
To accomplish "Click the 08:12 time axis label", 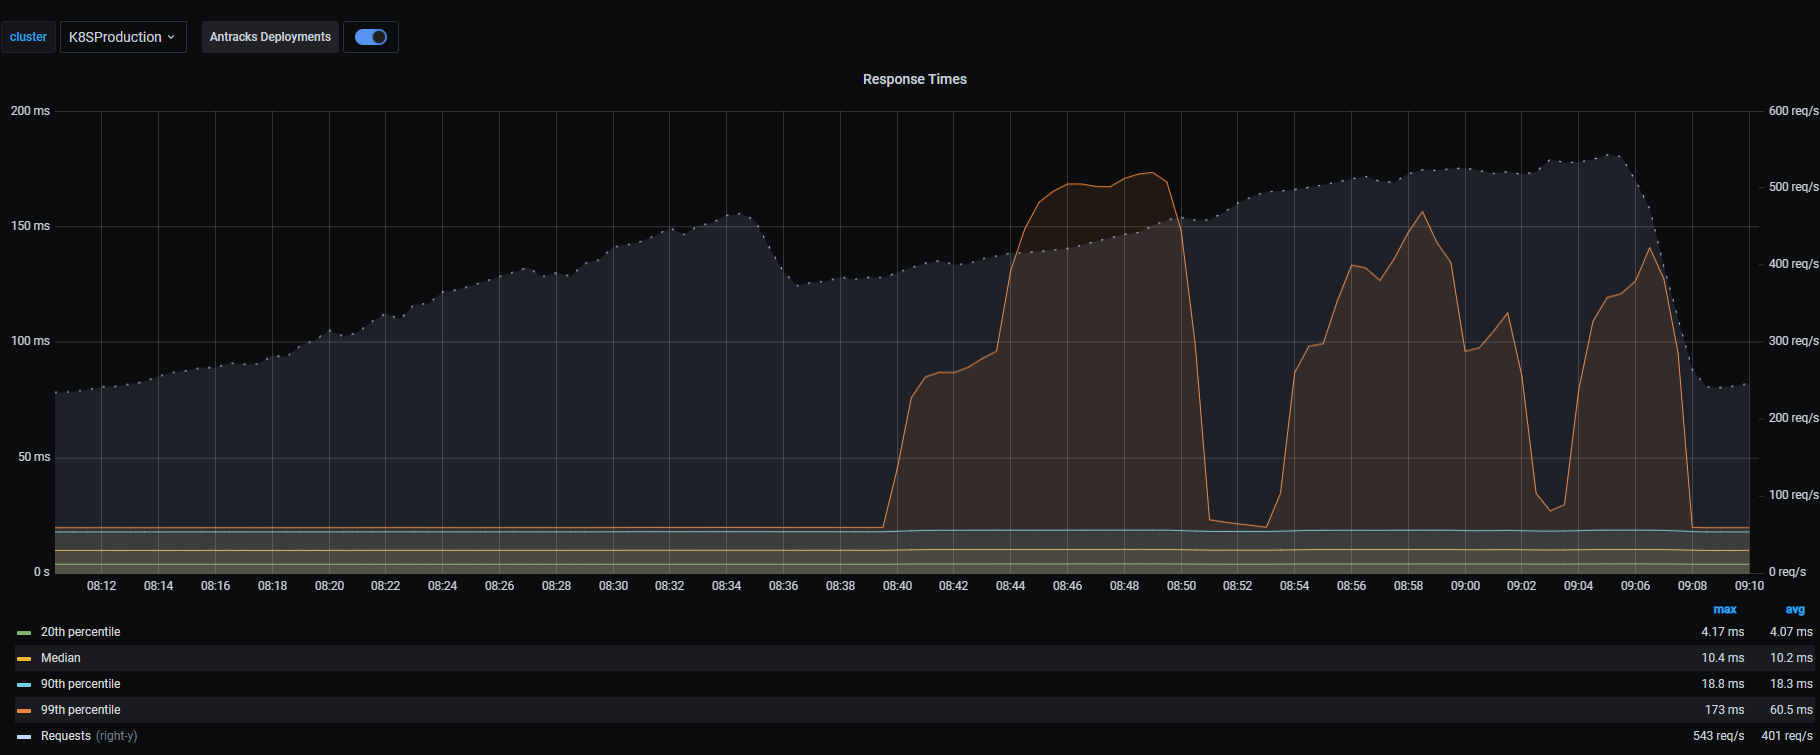I will [102, 586].
